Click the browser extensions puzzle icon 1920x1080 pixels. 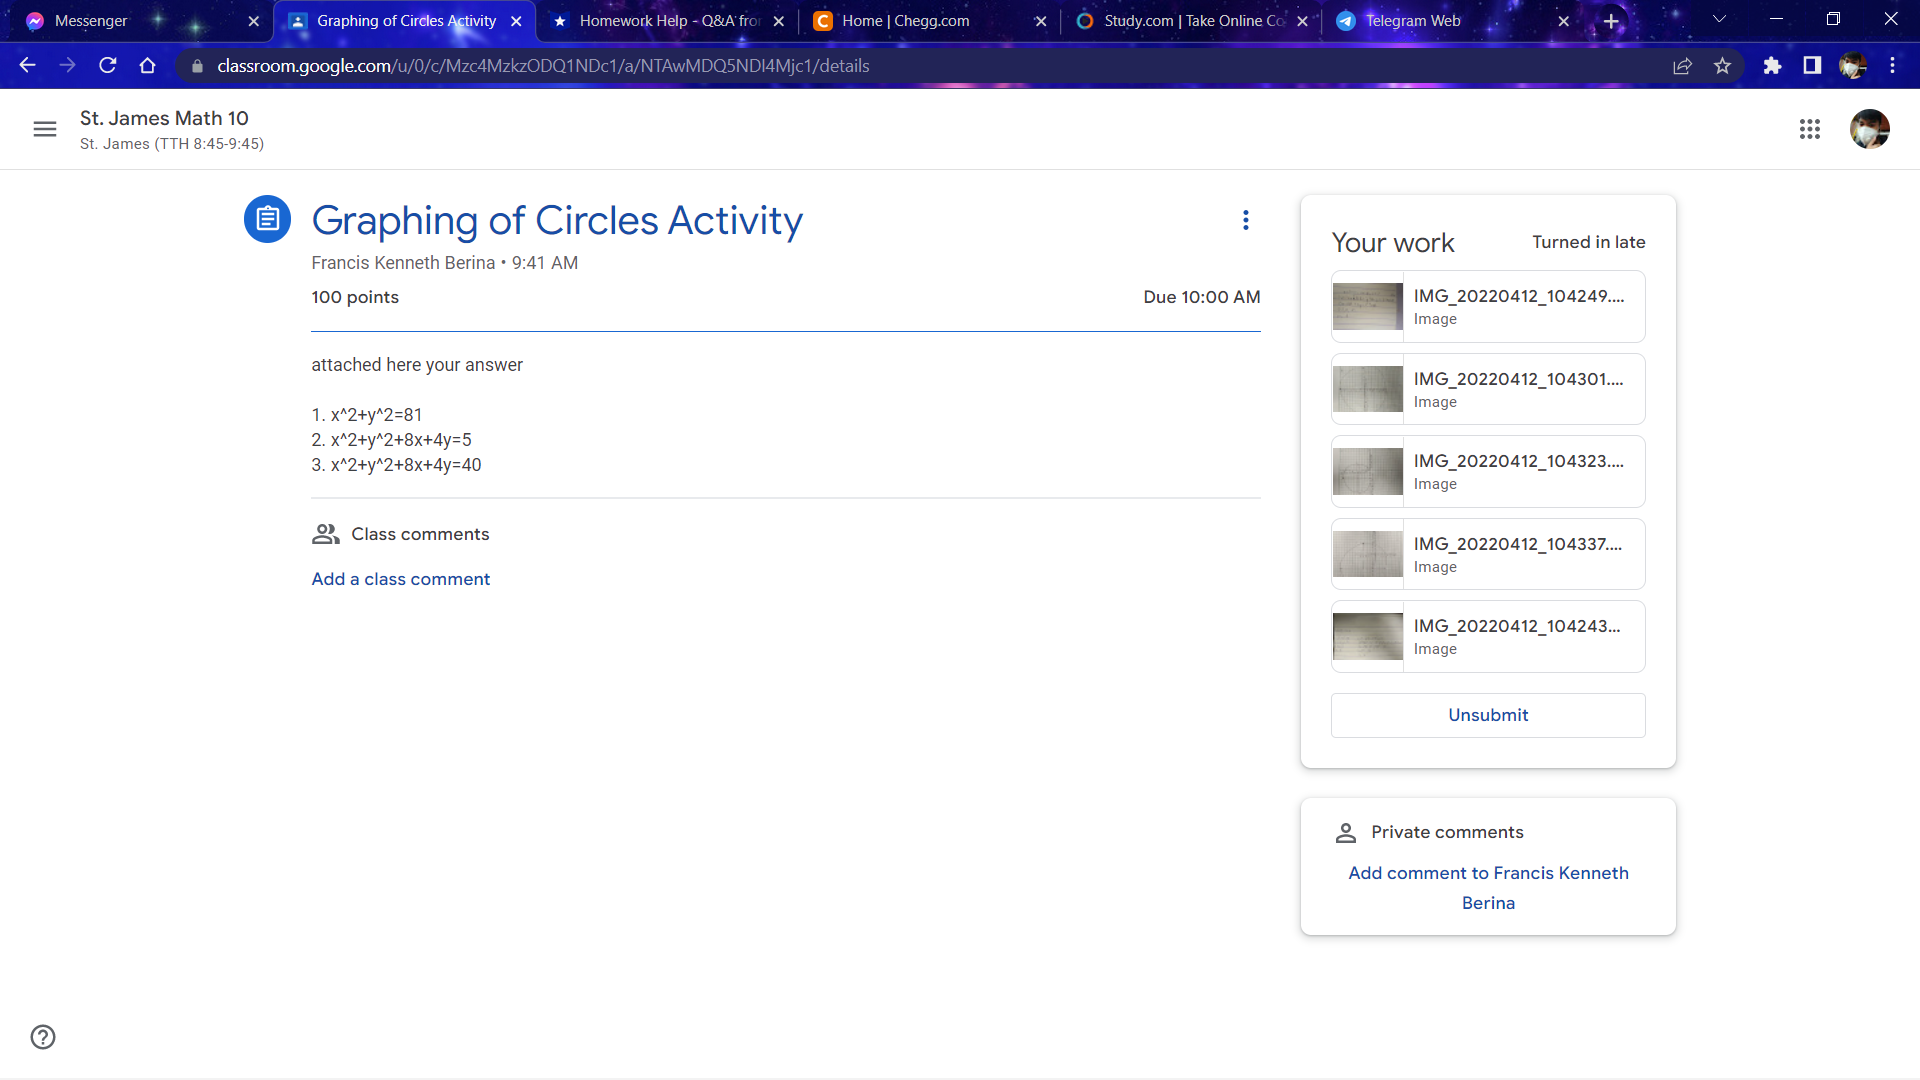(1772, 66)
